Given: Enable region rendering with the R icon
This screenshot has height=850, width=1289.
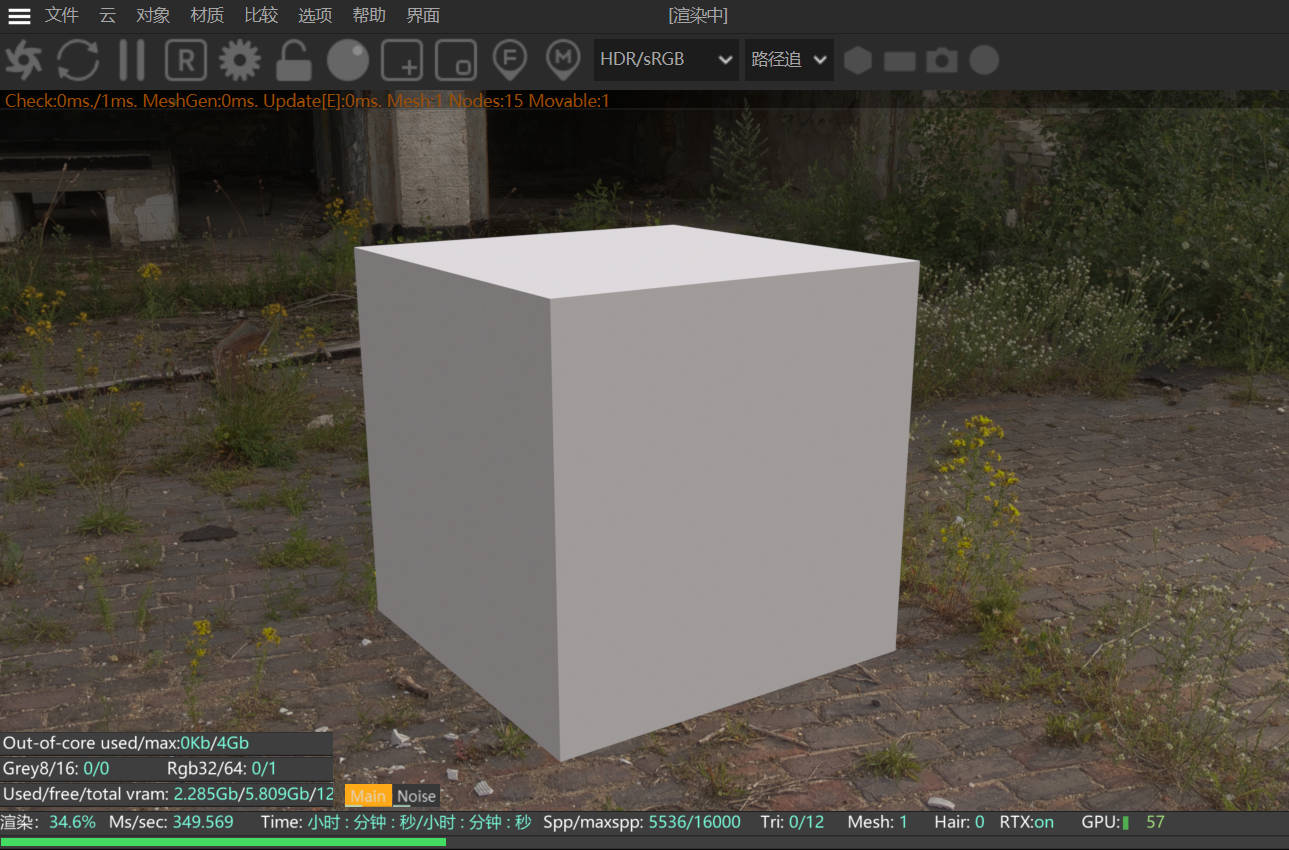Looking at the screenshot, I should click(184, 60).
